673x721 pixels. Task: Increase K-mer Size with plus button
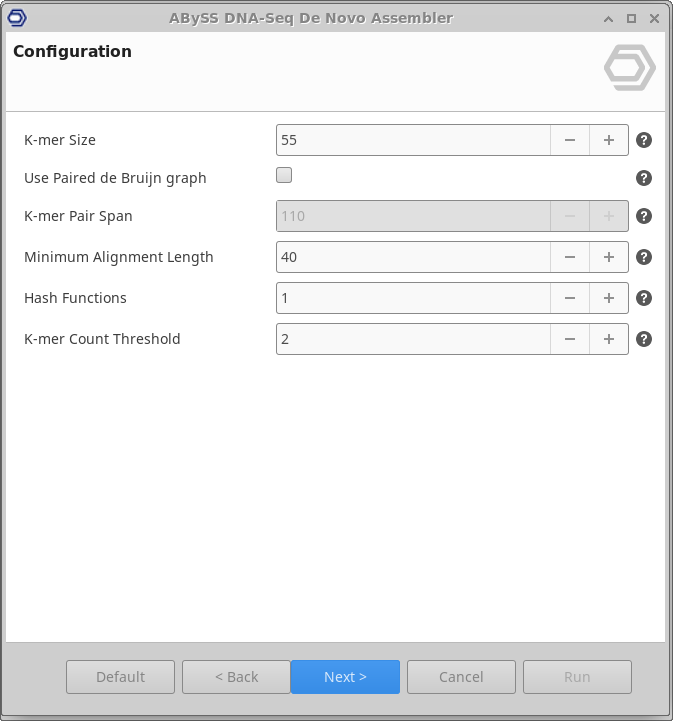(x=608, y=140)
